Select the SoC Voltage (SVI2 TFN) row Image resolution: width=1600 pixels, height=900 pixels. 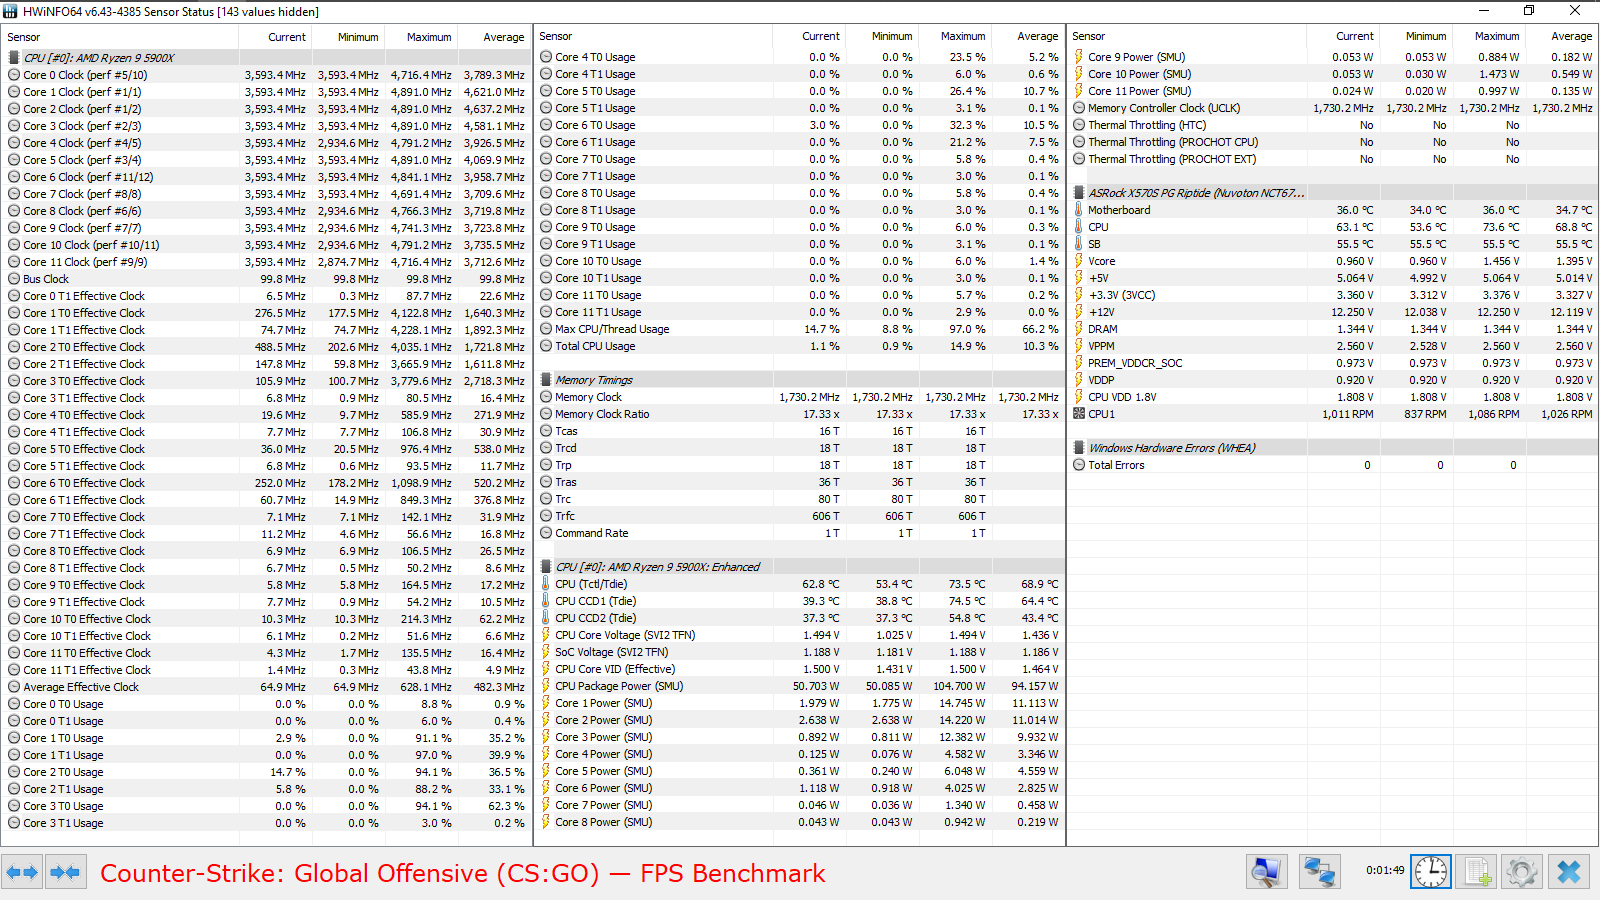pyautogui.click(x=799, y=652)
